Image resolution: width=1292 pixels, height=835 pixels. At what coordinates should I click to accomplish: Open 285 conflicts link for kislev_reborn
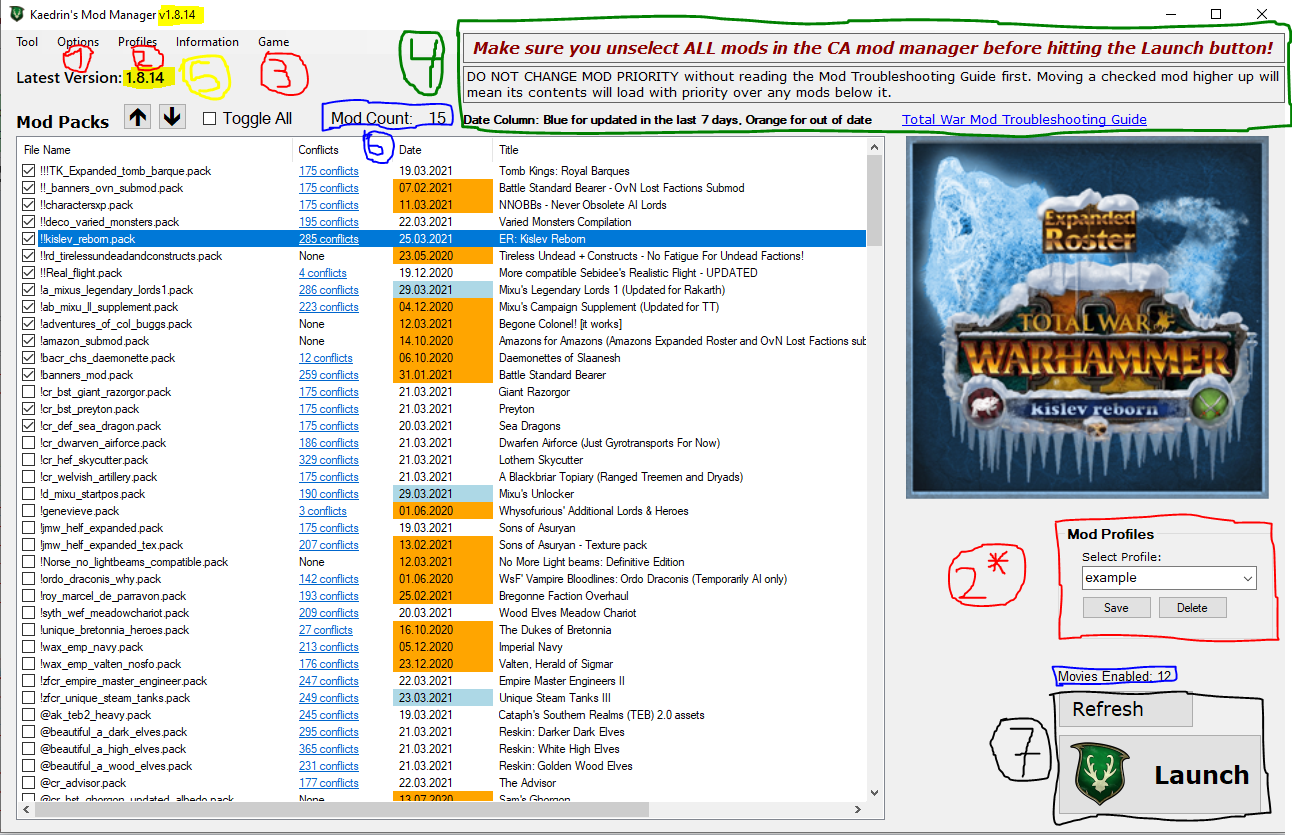(x=328, y=239)
